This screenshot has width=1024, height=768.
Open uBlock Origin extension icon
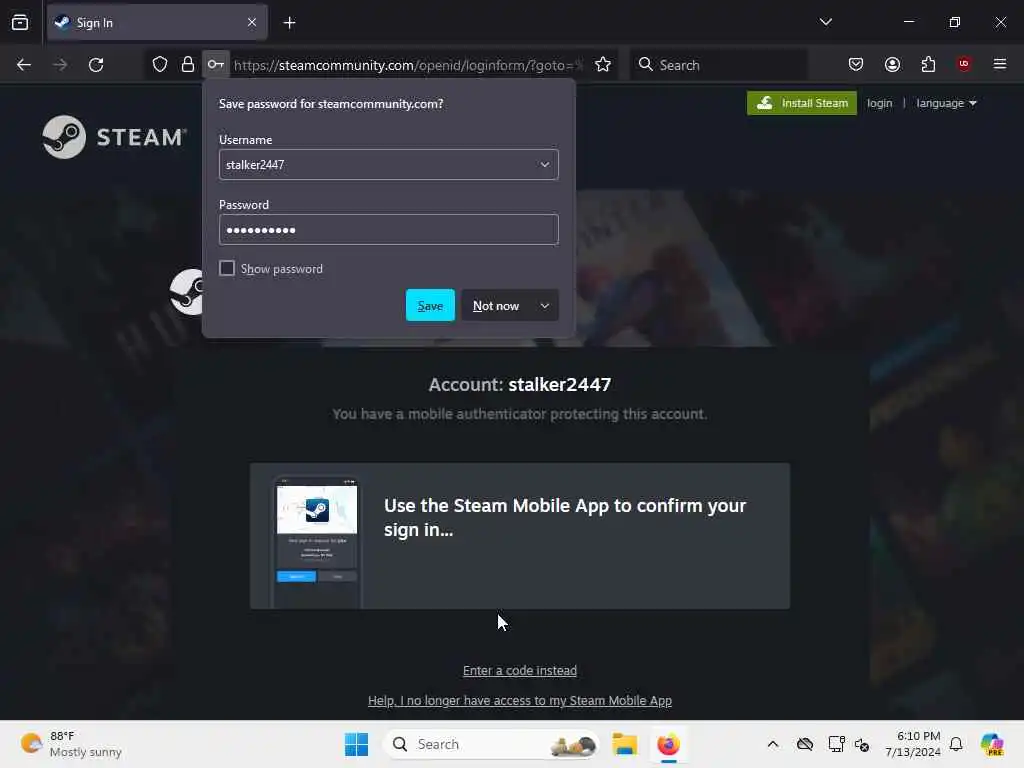(x=964, y=64)
